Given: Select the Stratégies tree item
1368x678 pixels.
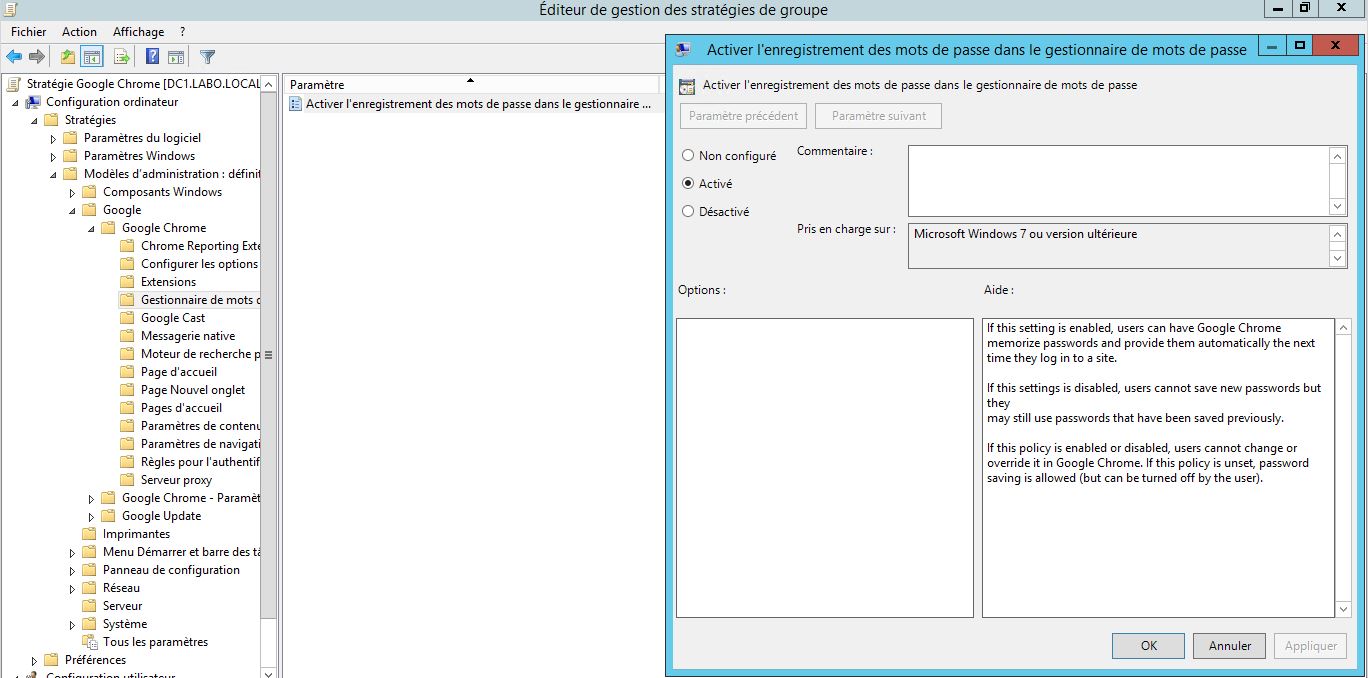Looking at the screenshot, I should pos(90,120).
